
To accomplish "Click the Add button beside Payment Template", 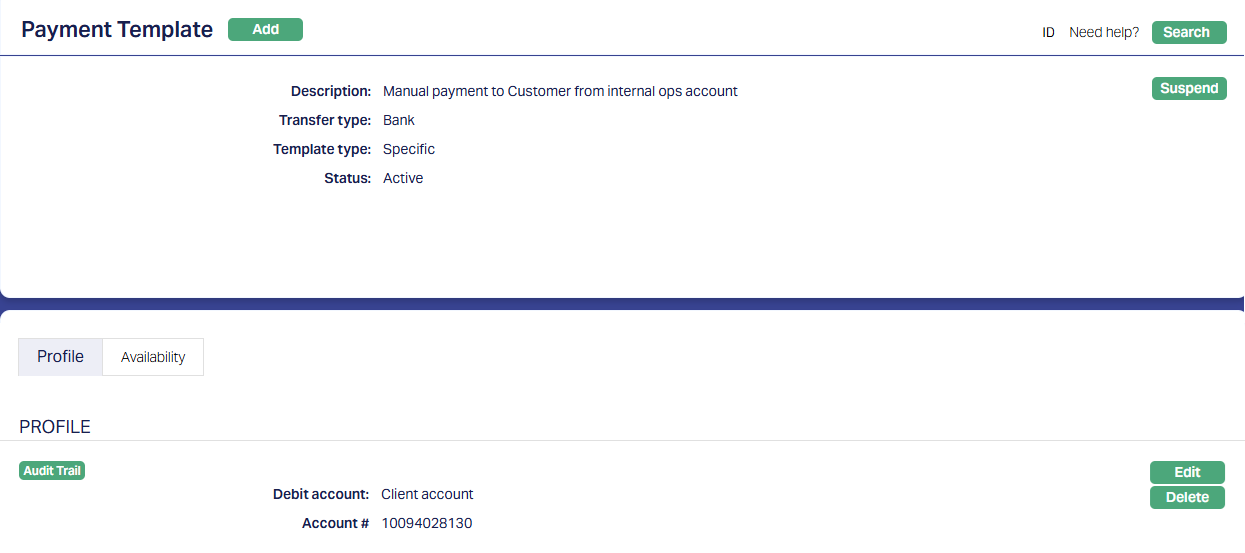I will (x=265, y=30).
